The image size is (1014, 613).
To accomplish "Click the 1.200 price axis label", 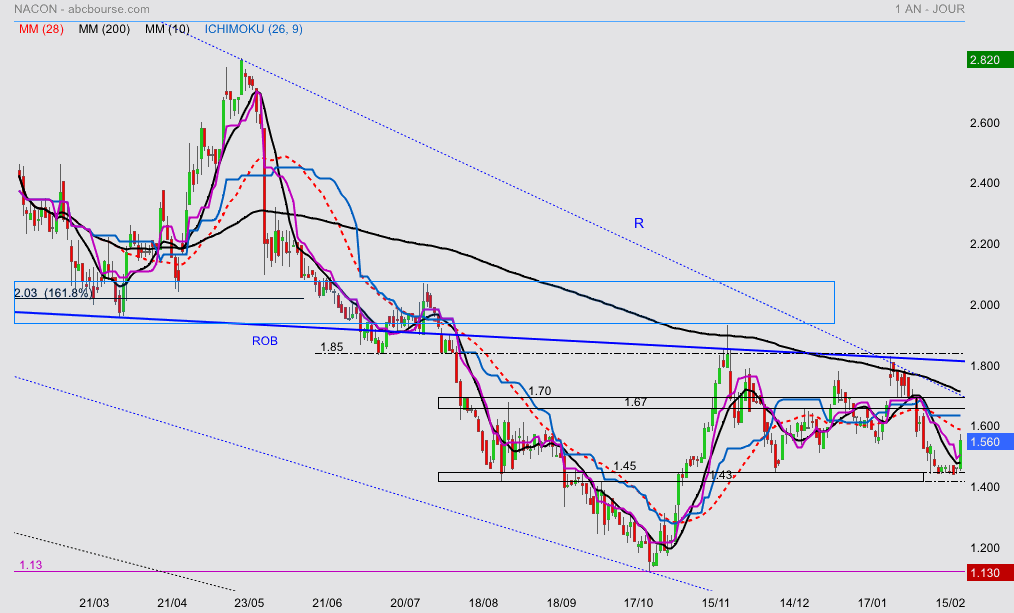I will 985,548.
